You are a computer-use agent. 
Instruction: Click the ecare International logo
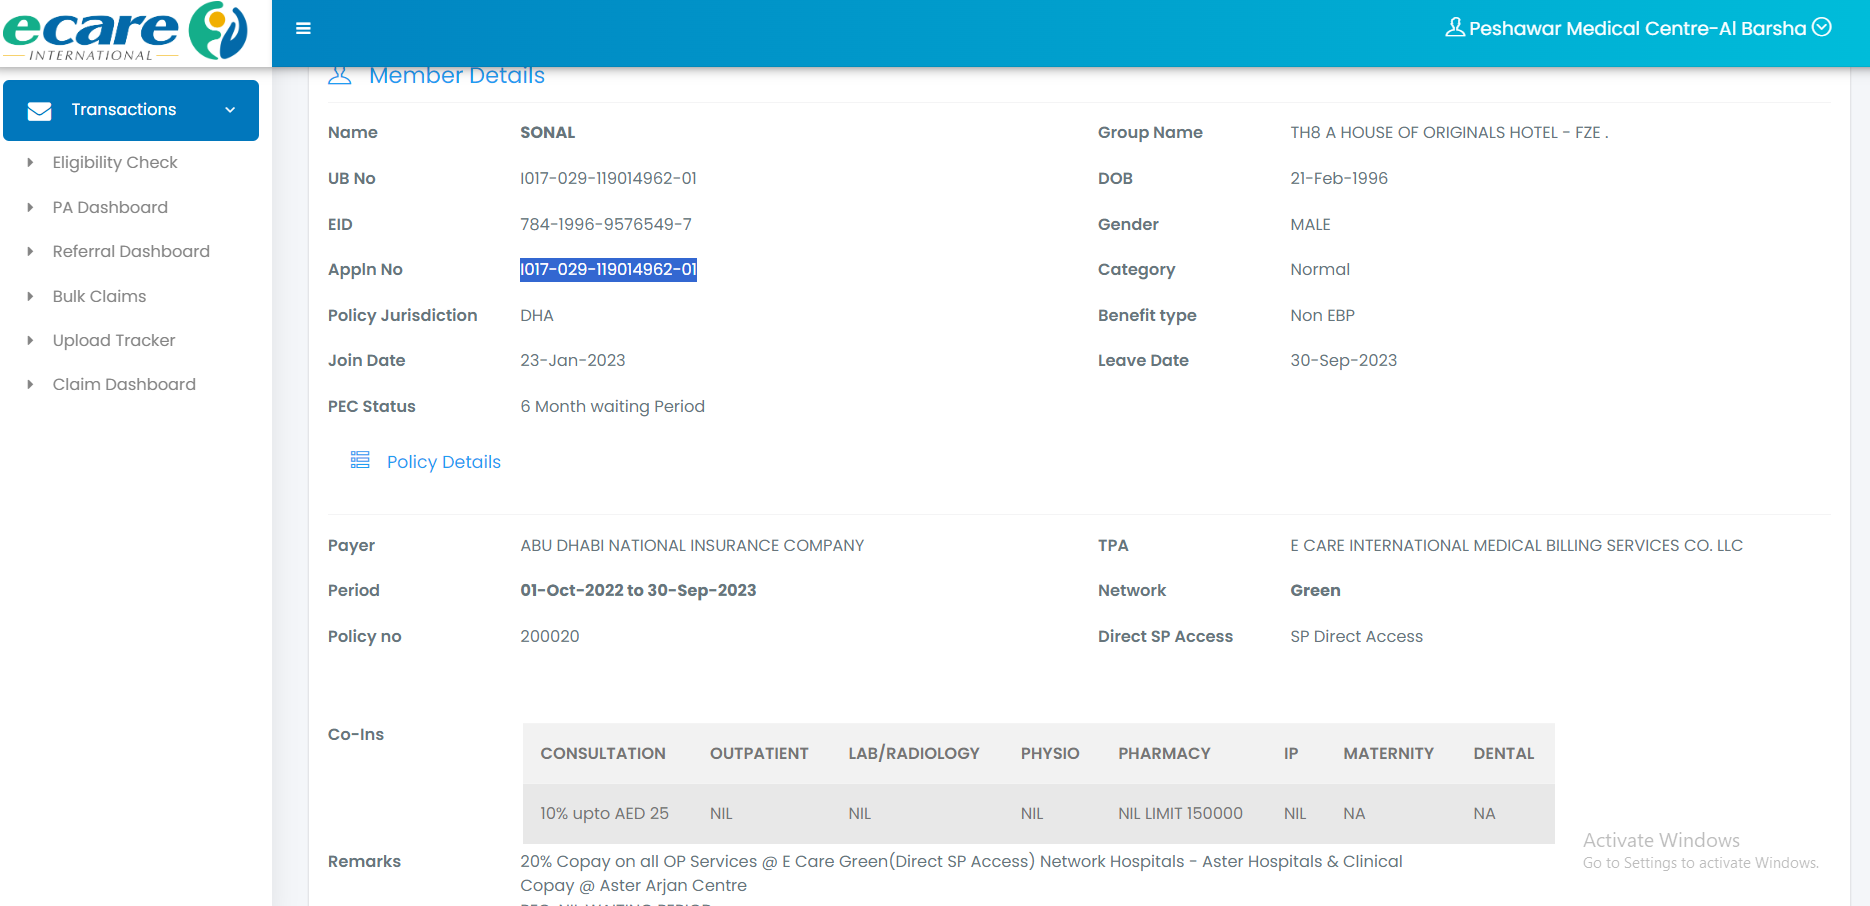pos(126,32)
